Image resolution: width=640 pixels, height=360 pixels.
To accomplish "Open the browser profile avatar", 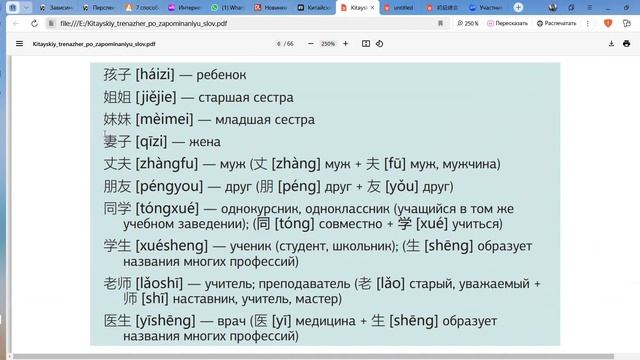I will (553, 7).
